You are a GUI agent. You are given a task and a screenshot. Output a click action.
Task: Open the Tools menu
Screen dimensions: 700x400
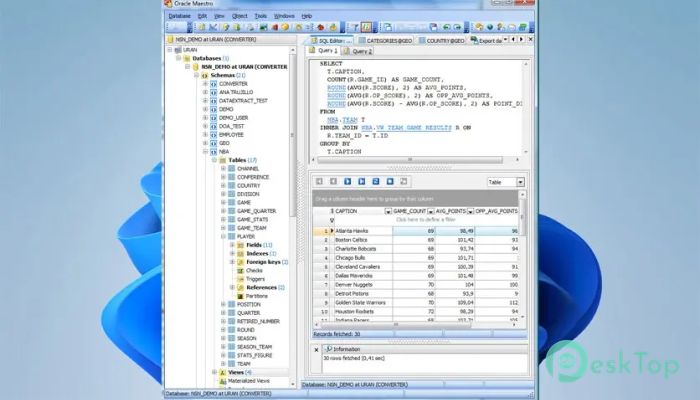click(x=260, y=16)
